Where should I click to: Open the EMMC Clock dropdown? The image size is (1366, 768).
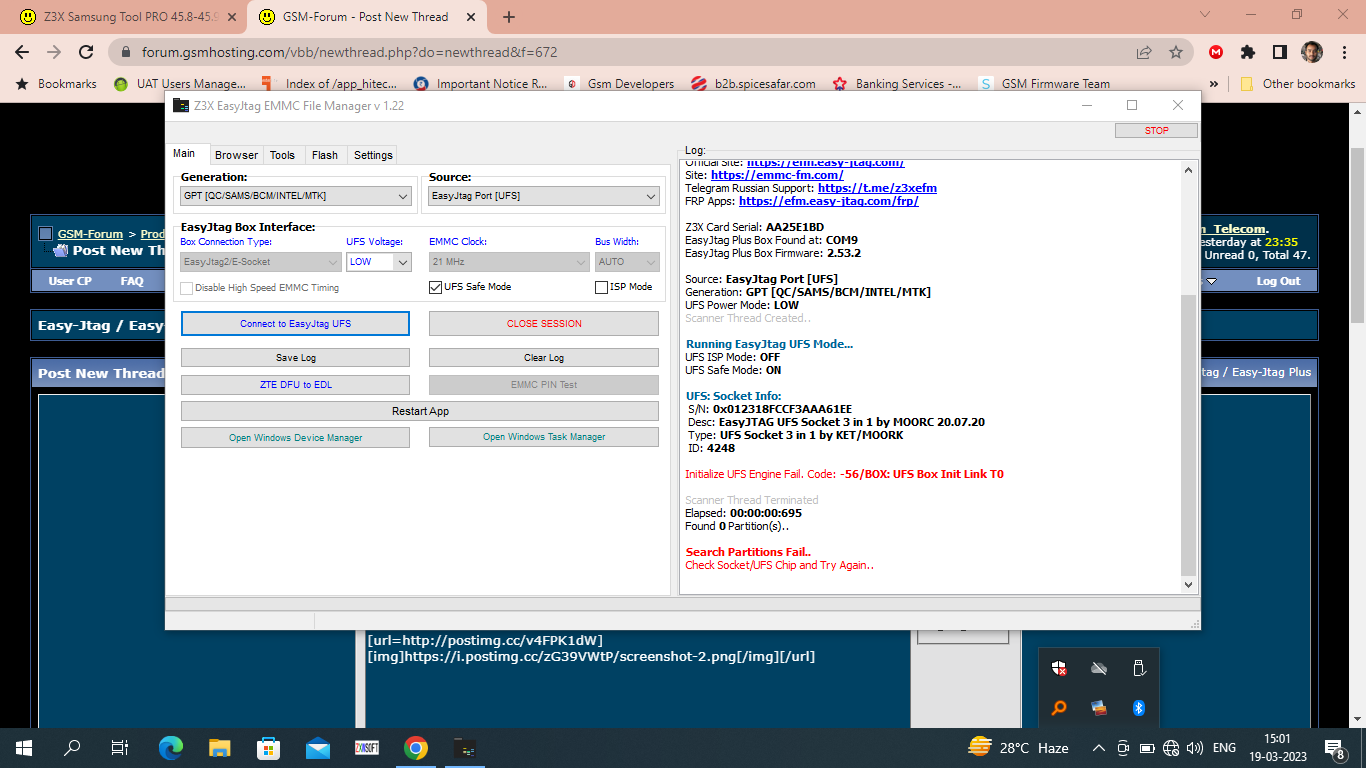[x=509, y=261]
